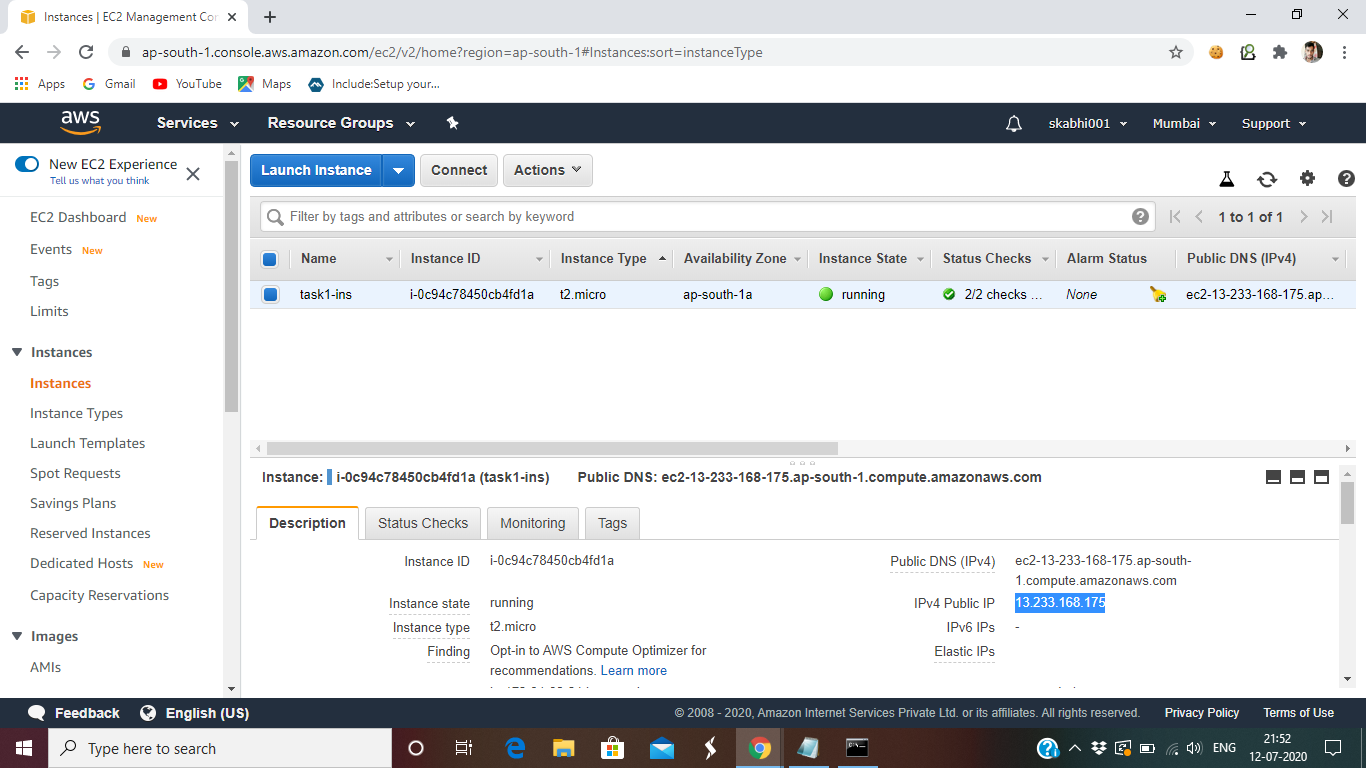Open the Actions dropdown

tap(548, 170)
